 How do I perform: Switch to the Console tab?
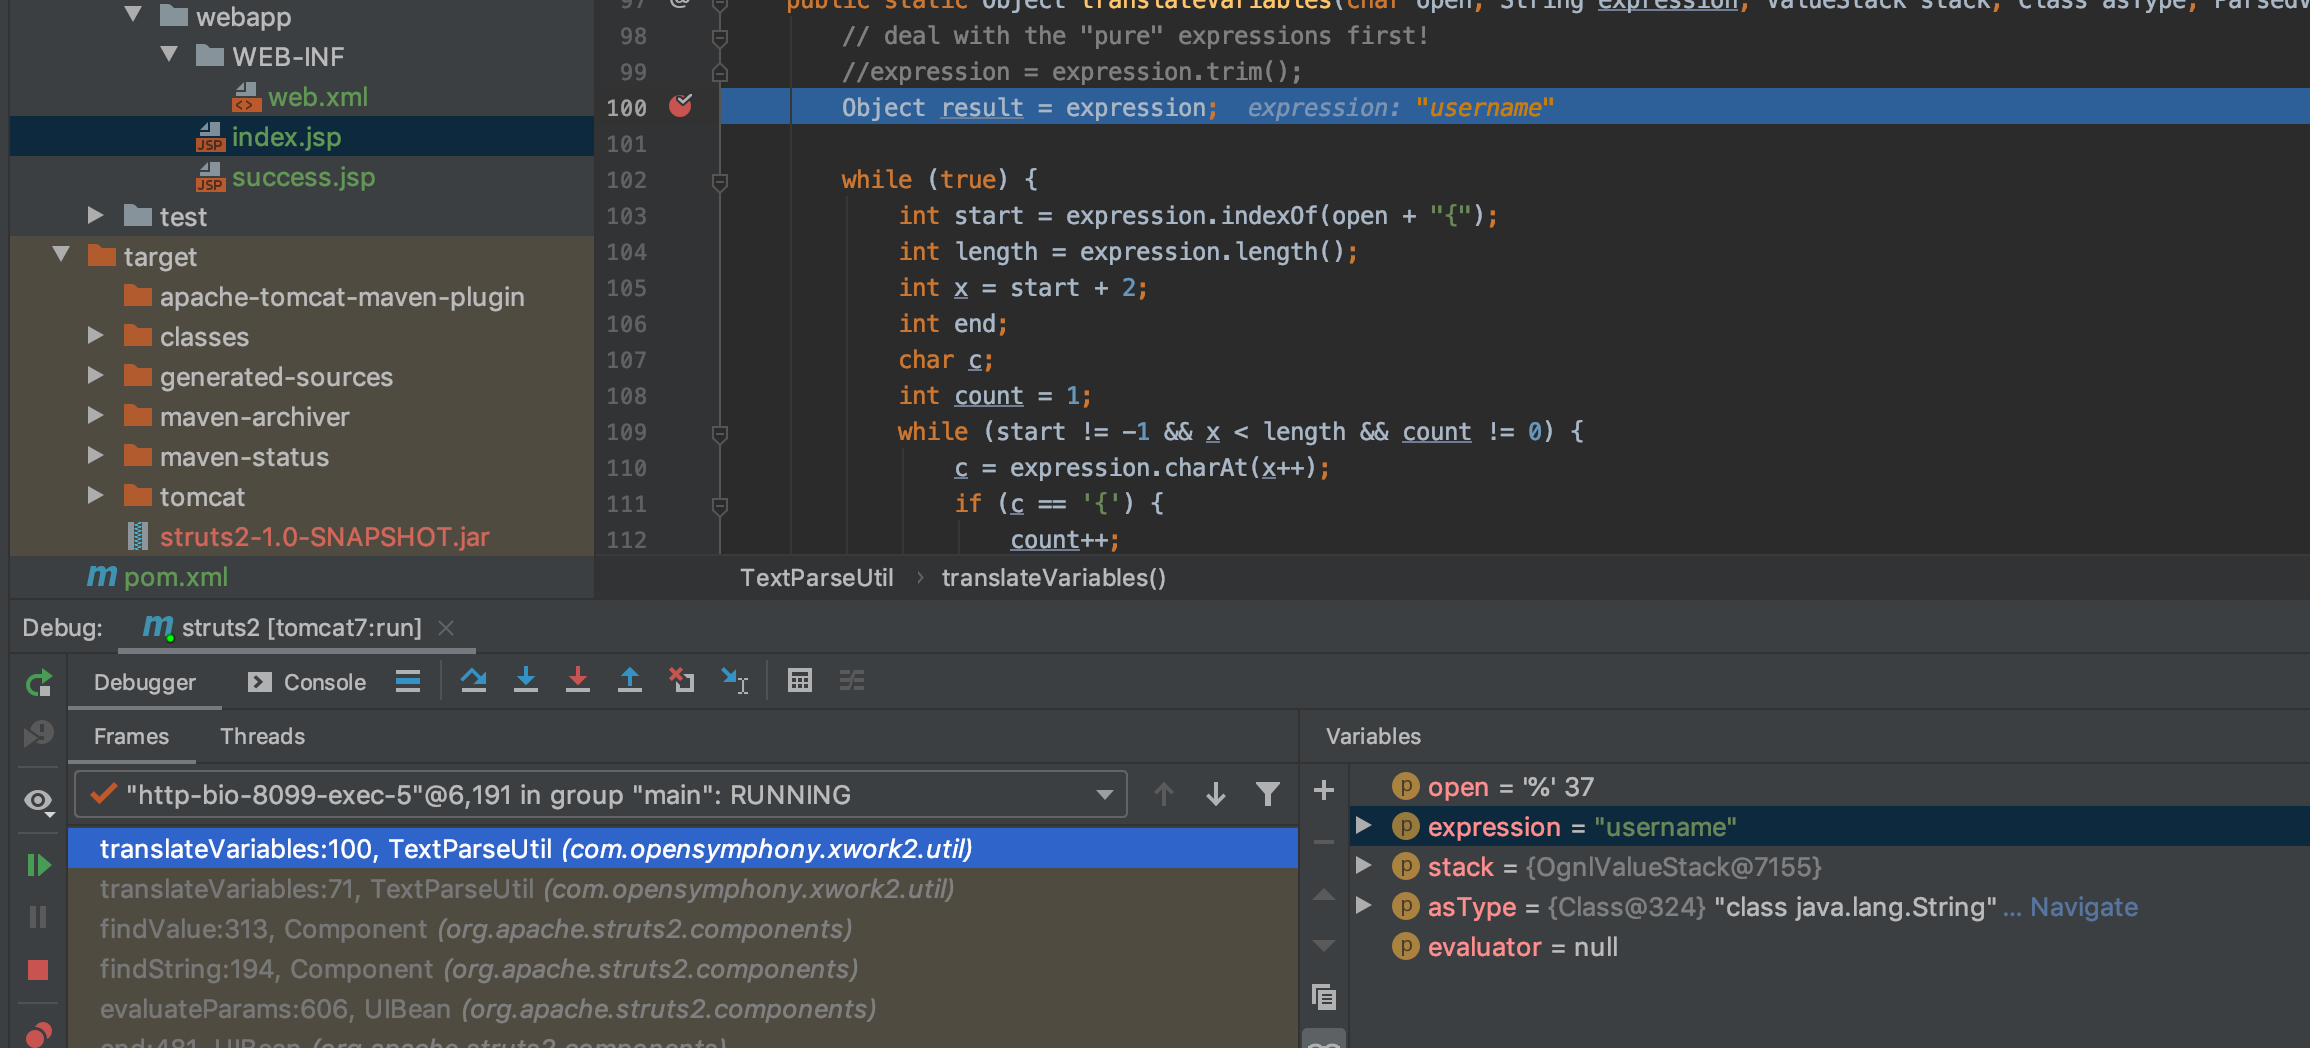307,682
